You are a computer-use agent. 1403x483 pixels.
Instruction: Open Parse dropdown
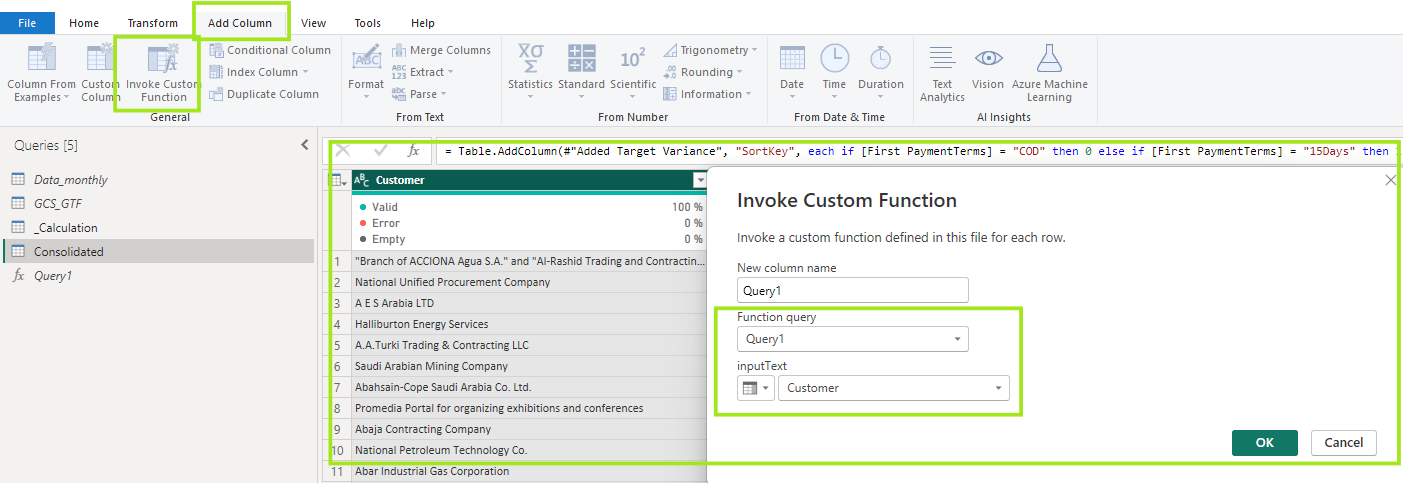pos(418,94)
